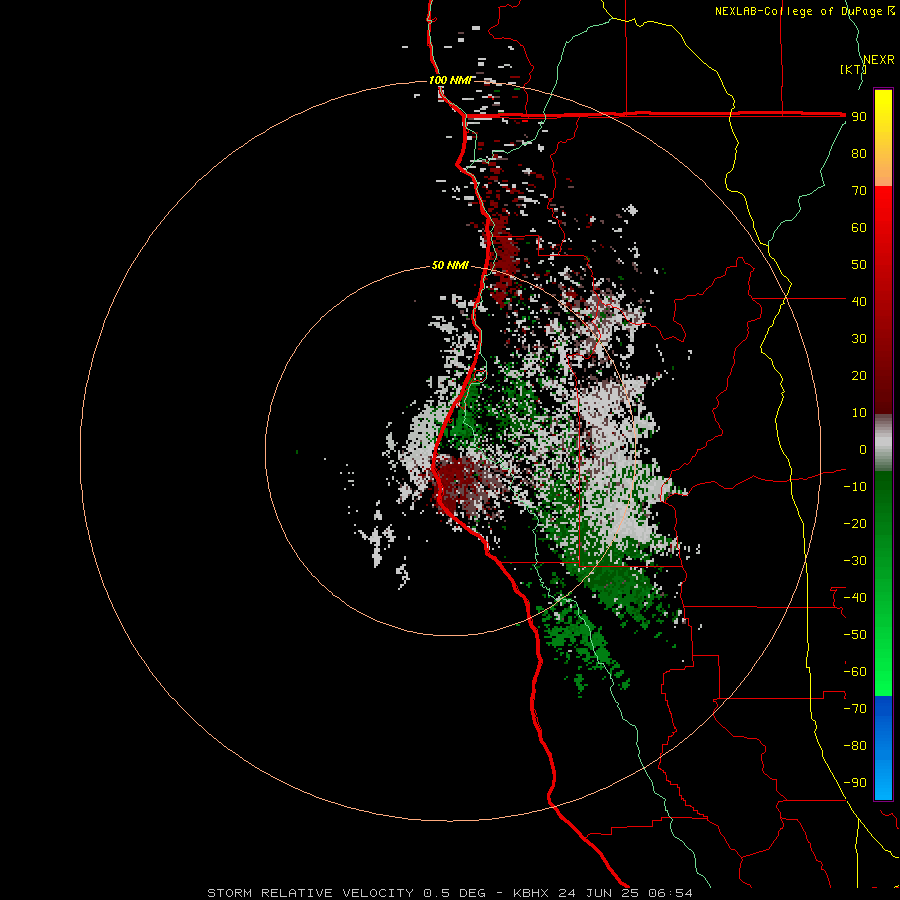The width and height of the screenshot is (900, 900).
Task: Click the 60 value on the velocity scale
Action: [x=859, y=227]
